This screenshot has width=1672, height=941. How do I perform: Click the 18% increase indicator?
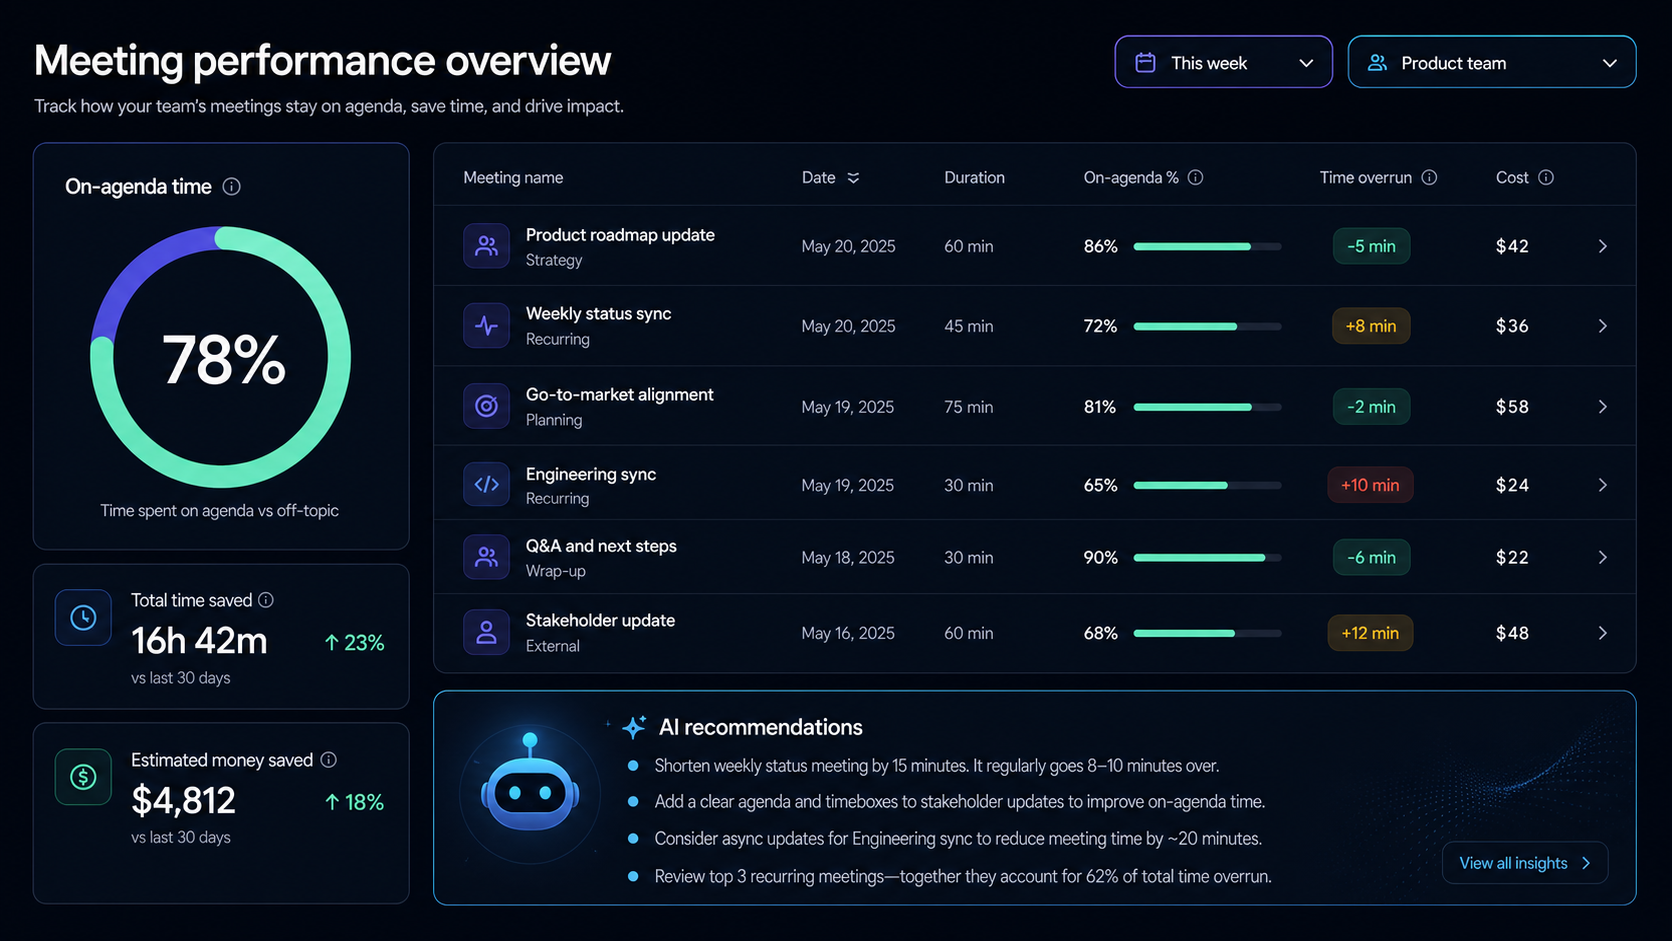[x=354, y=802]
